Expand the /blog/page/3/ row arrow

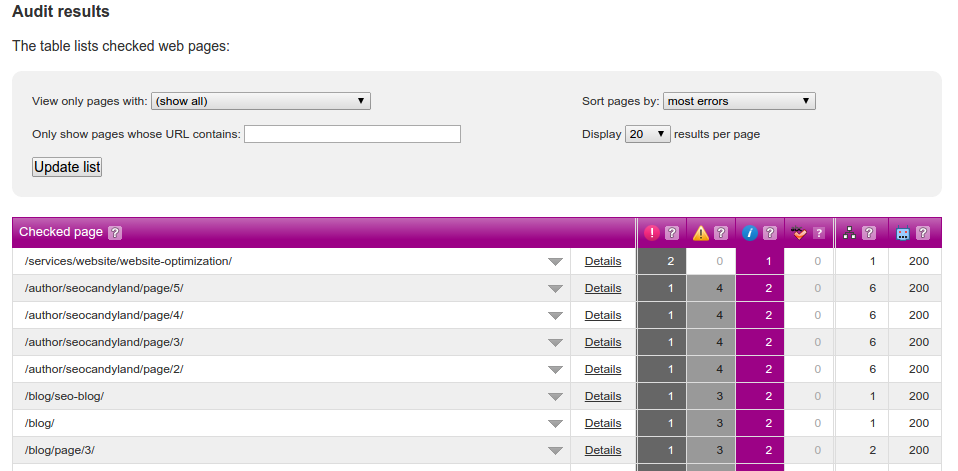tap(555, 451)
